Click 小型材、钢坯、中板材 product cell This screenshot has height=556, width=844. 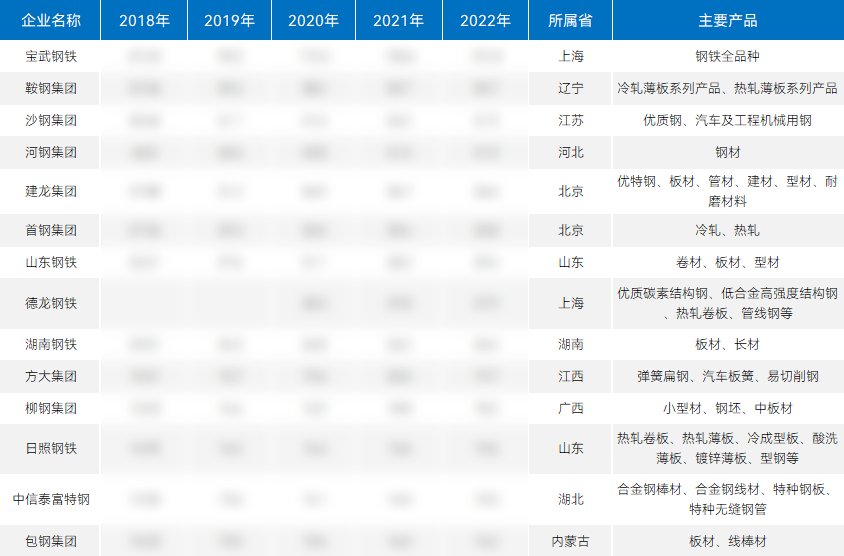tap(728, 408)
